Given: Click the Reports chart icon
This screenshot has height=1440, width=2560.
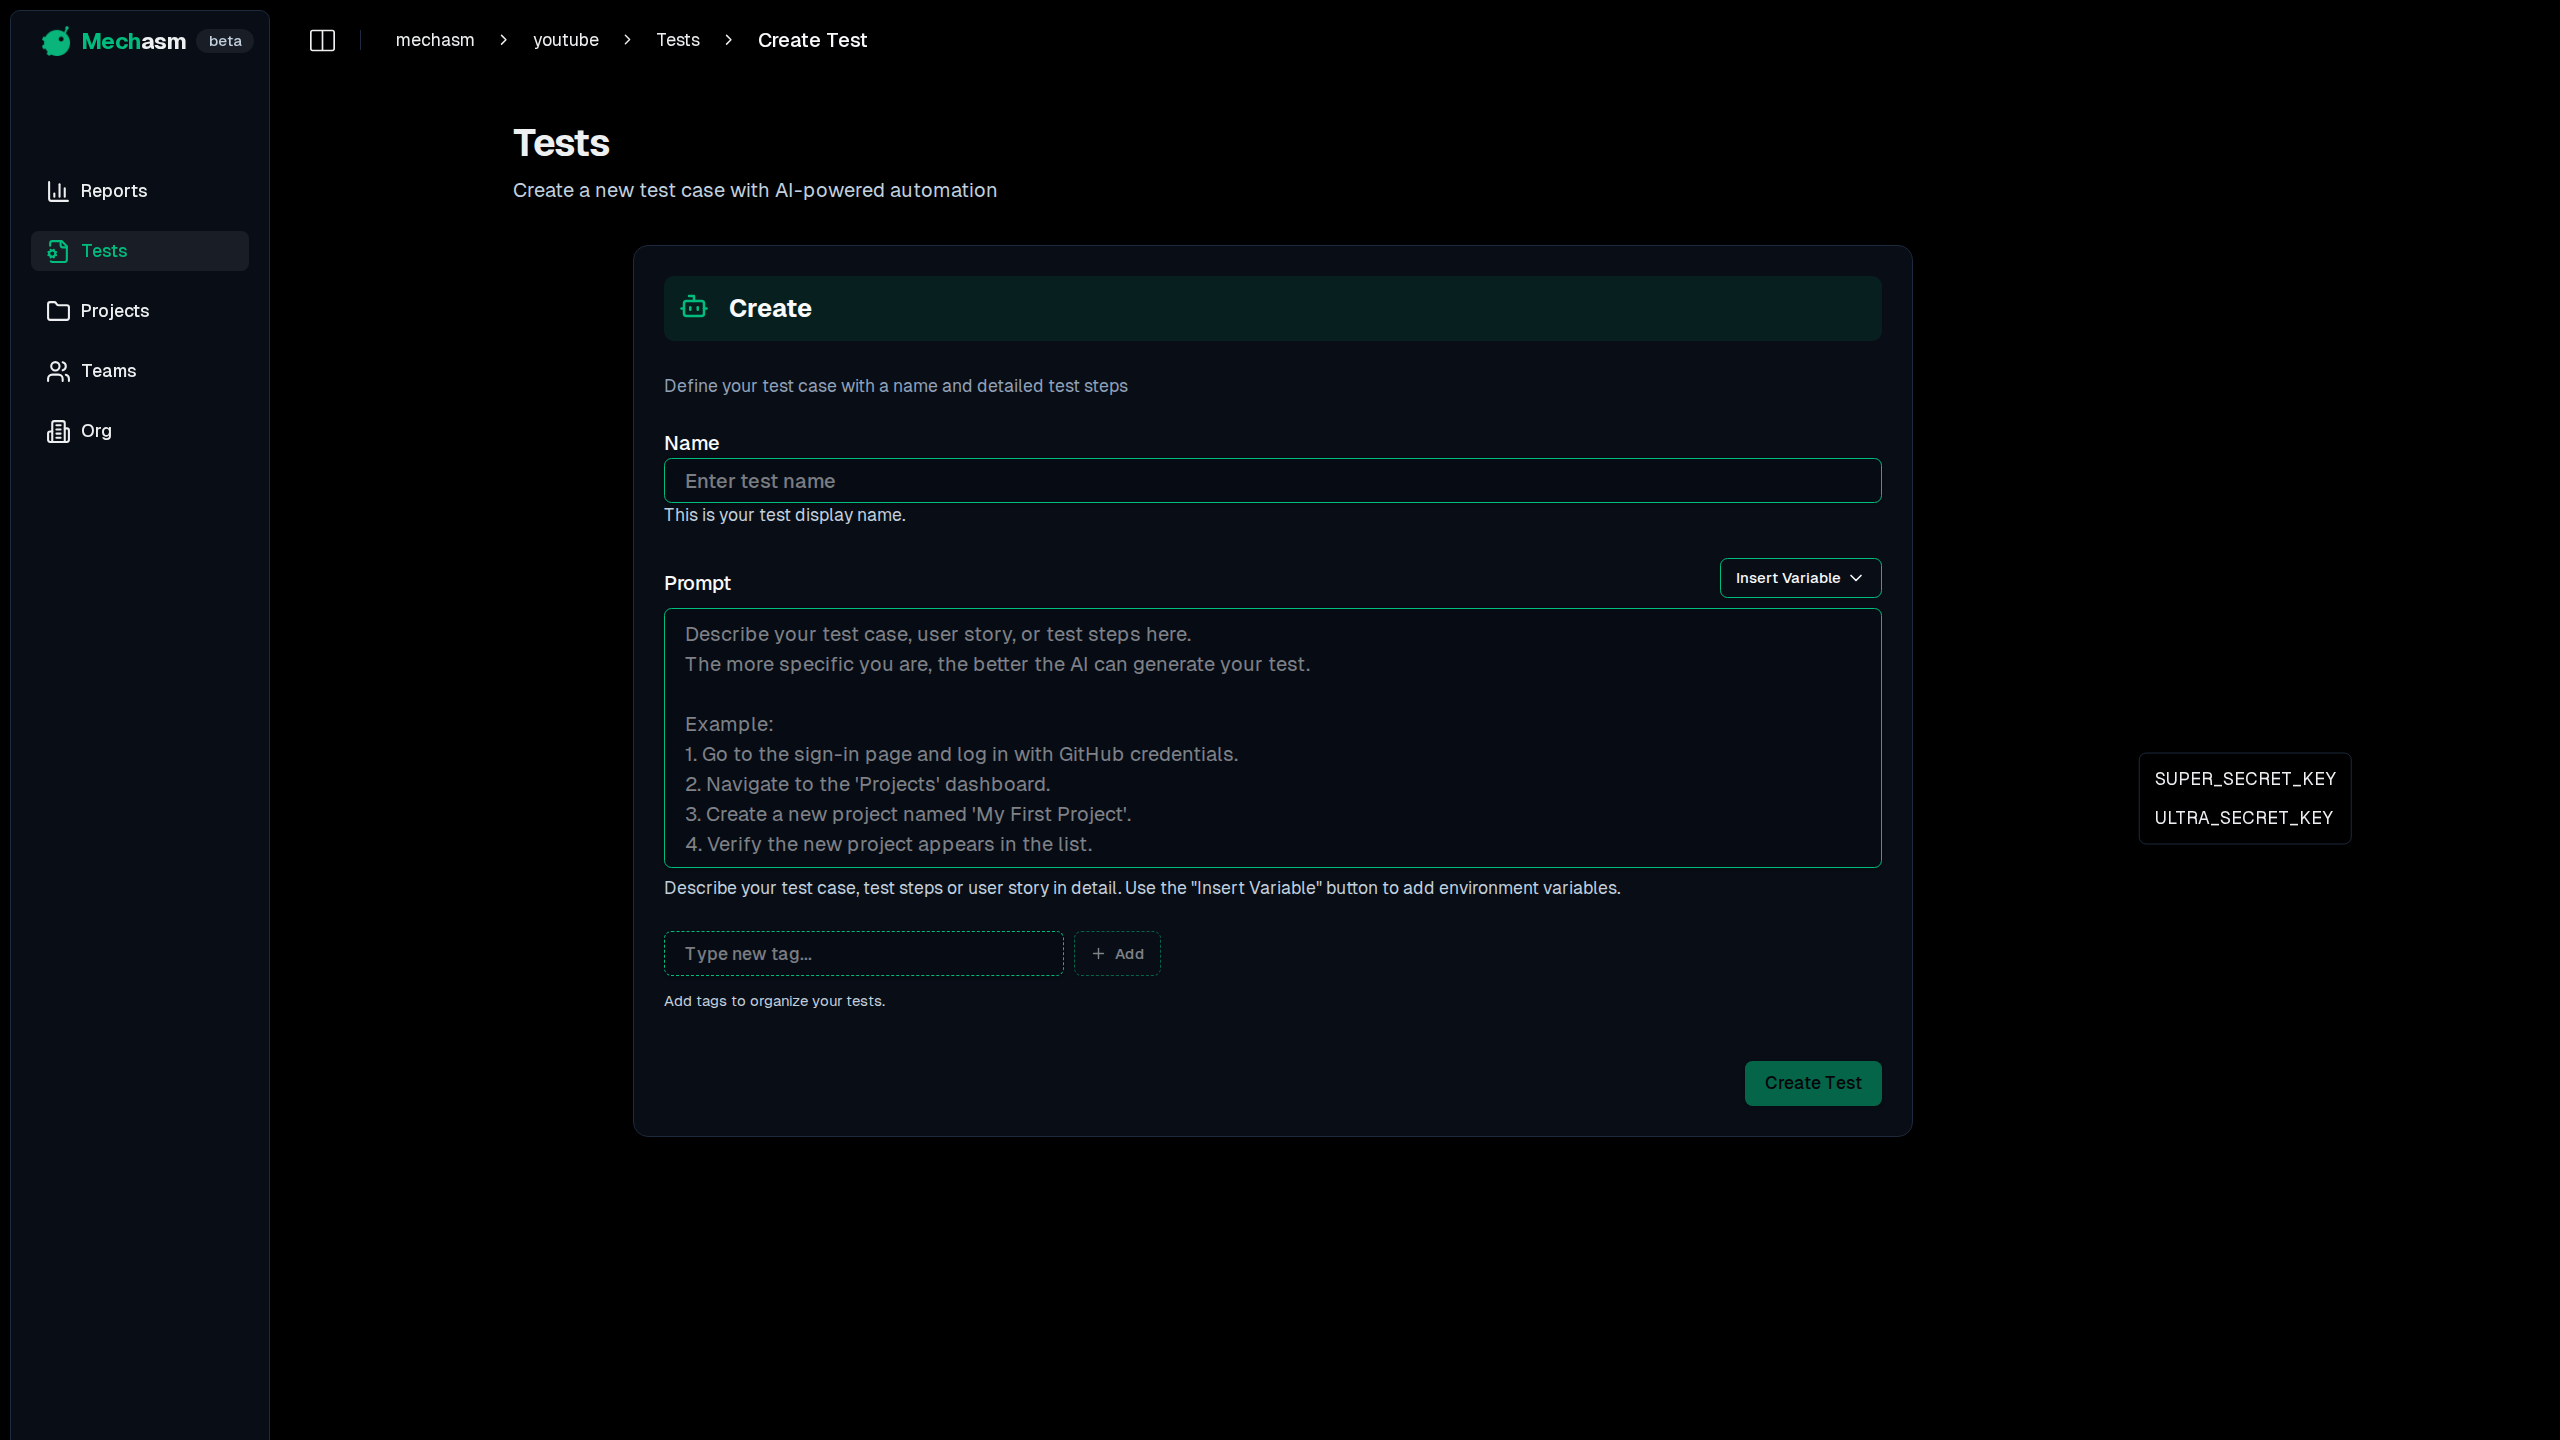Looking at the screenshot, I should click(58, 191).
